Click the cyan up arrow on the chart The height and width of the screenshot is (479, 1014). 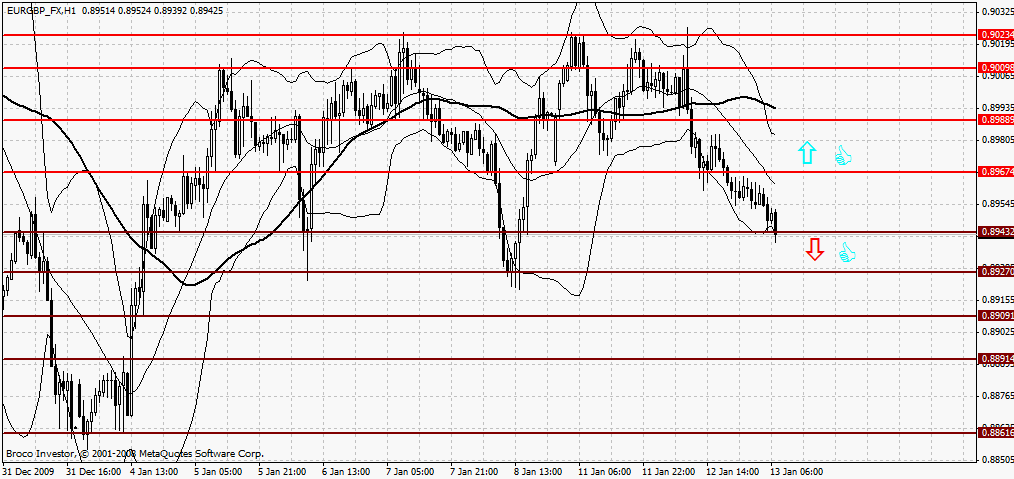[x=806, y=153]
